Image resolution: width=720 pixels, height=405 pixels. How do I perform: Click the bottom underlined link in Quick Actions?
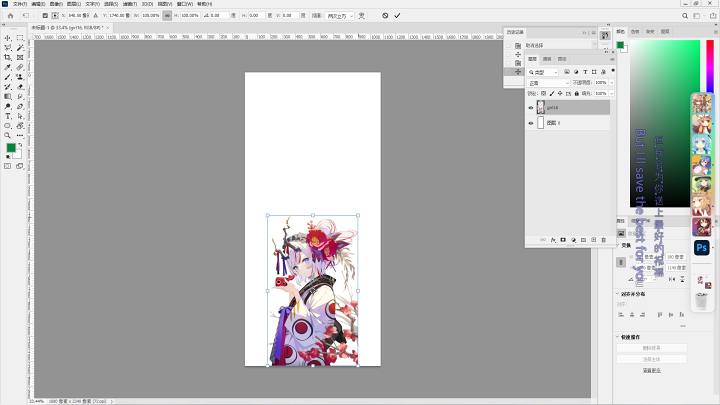click(x=652, y=370)
